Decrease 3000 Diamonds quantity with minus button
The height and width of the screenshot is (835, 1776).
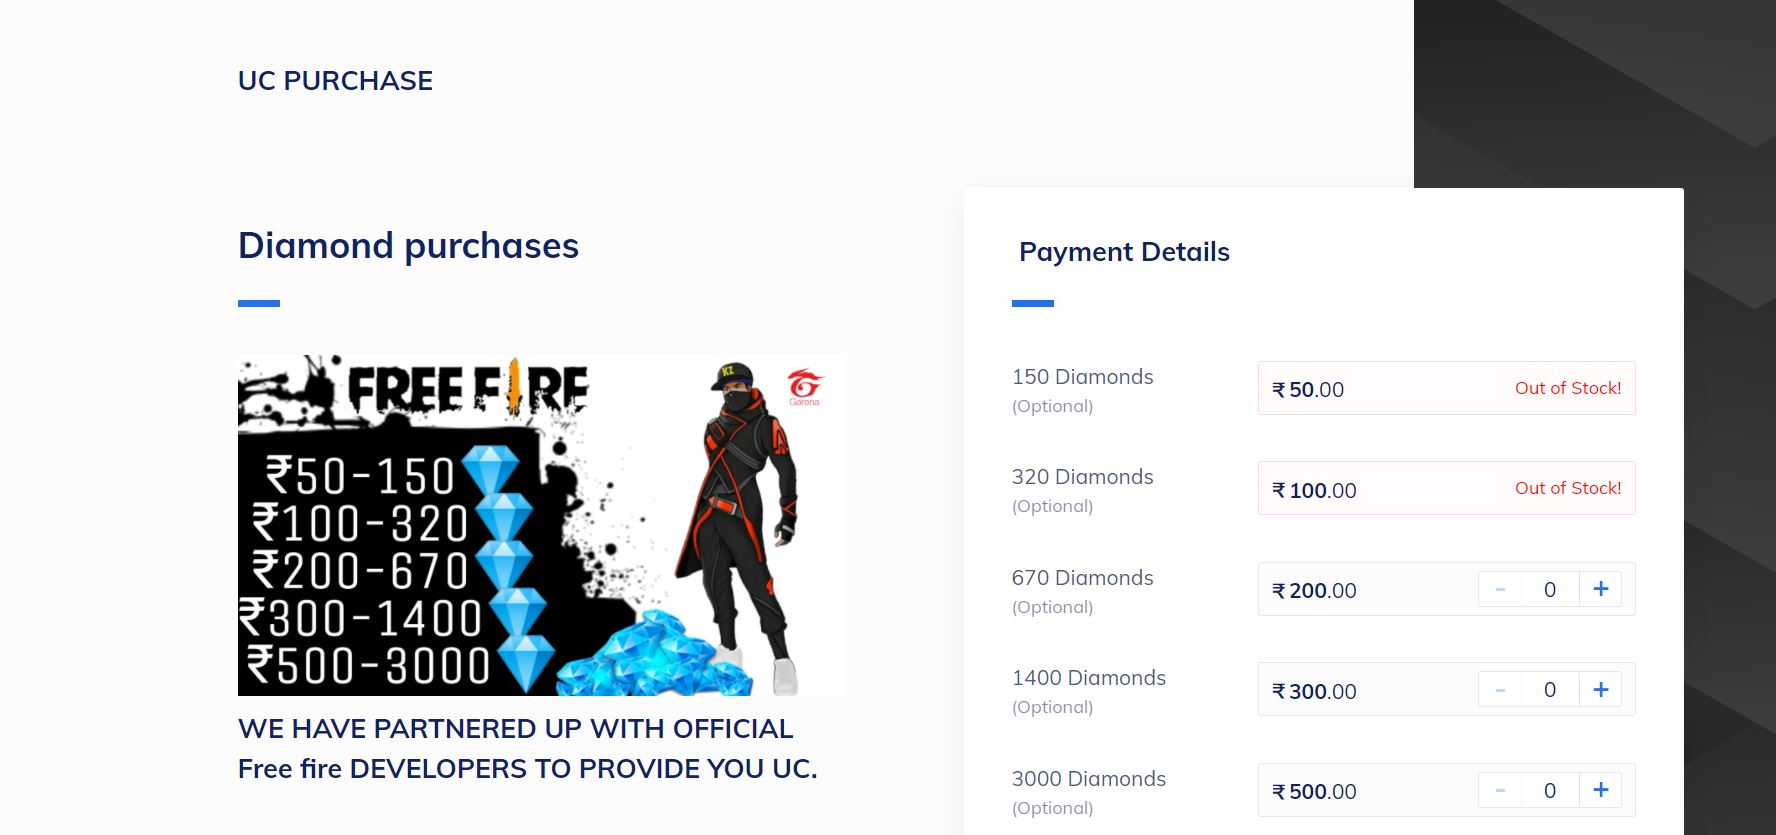click(x=1500, y=790)
